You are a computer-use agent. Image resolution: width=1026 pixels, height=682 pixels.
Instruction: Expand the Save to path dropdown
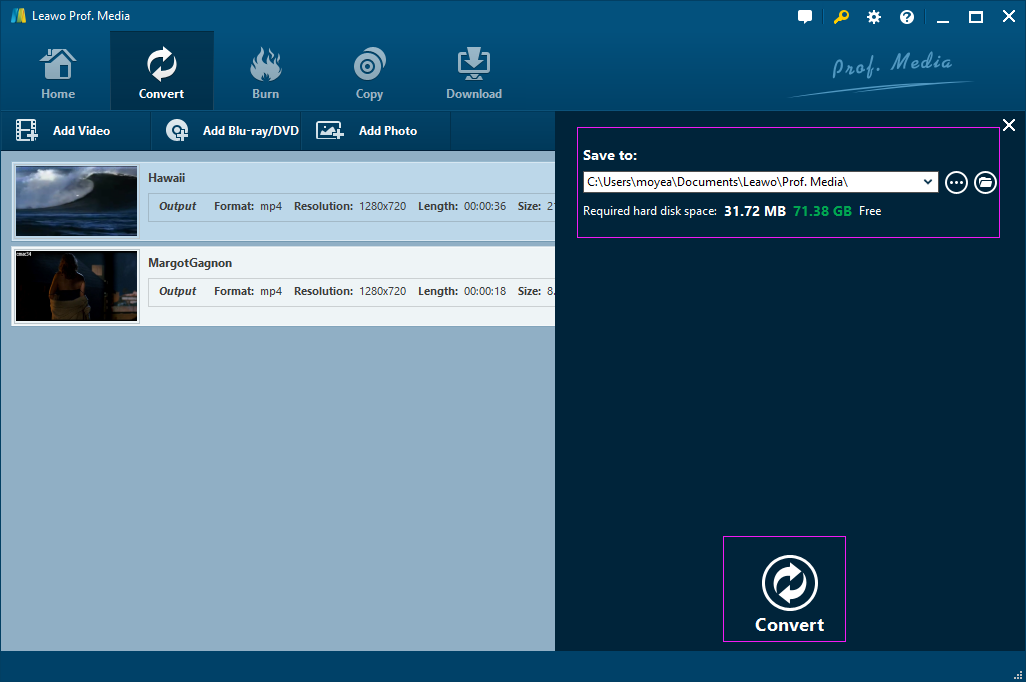pos(928,182)
